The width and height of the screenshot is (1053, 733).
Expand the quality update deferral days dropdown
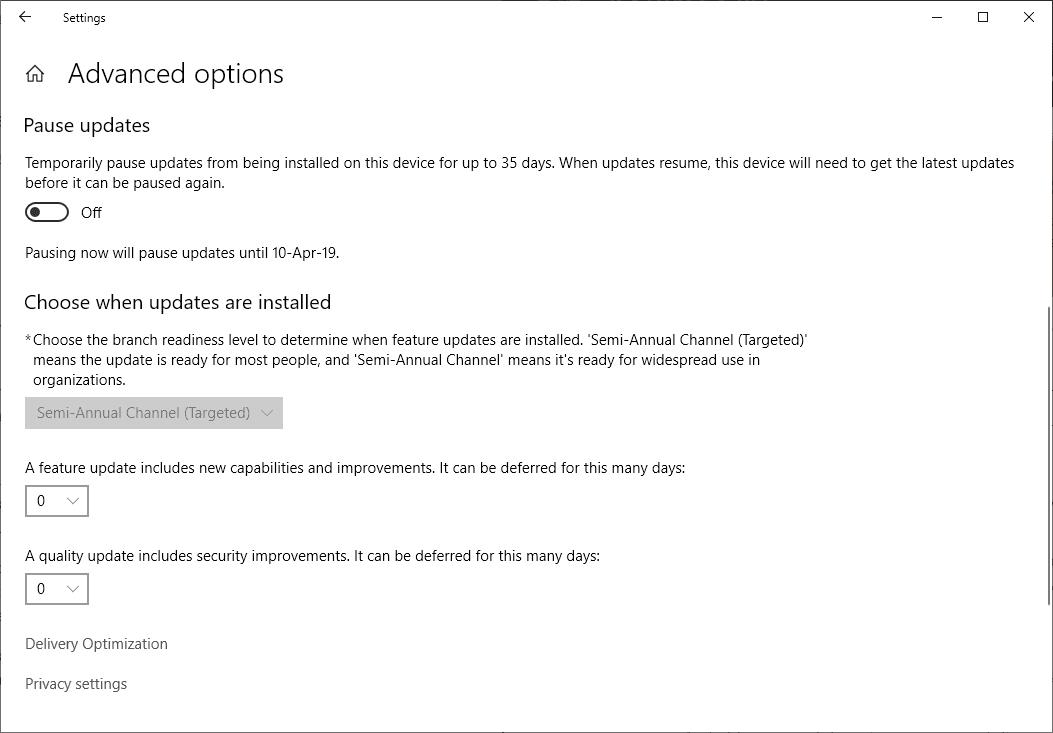[57, 589]
